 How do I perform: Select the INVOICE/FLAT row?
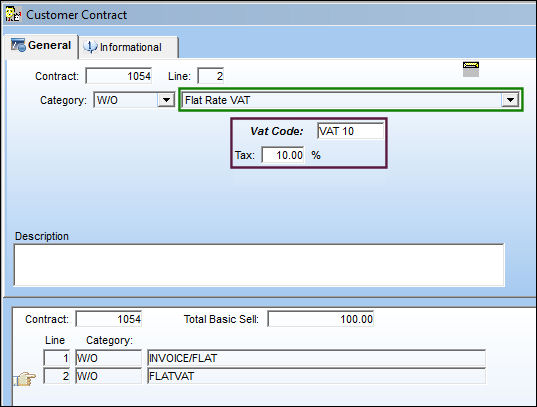(316, 358)
